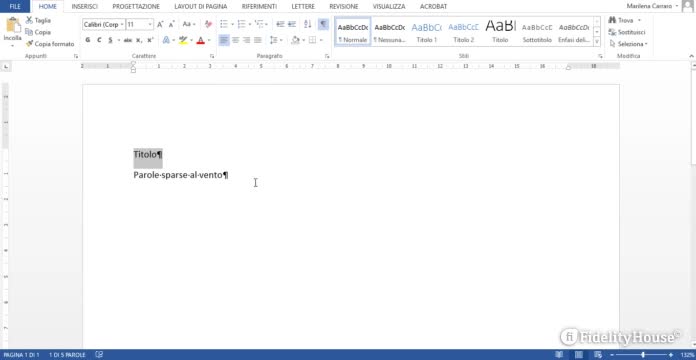Image resolution: width=696 pixels, height=360 pixels.
Task: Toggle italic C formatting
Action: [x=99, y=40]
